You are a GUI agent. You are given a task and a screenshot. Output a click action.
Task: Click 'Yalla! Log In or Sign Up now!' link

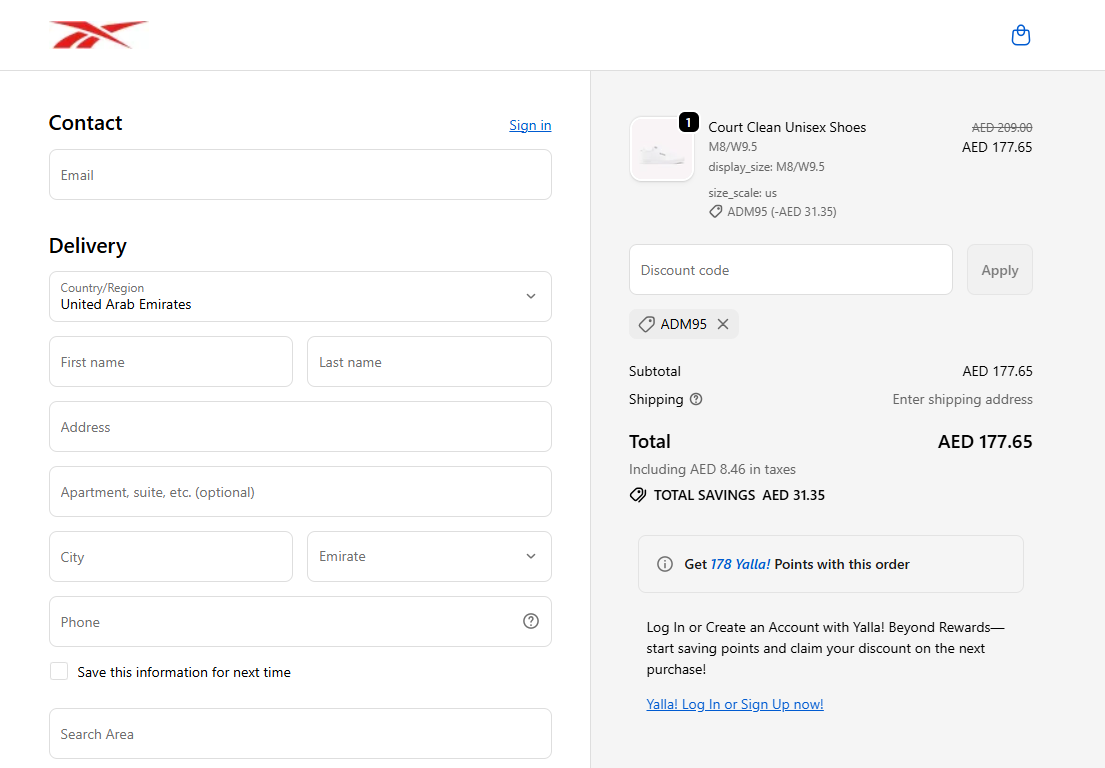(x=735, y=704)
